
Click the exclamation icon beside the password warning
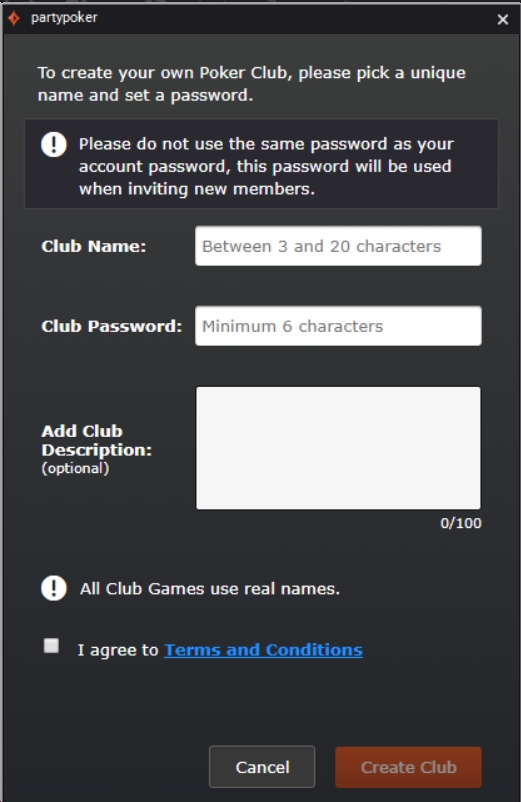click(x=54, y=144)
